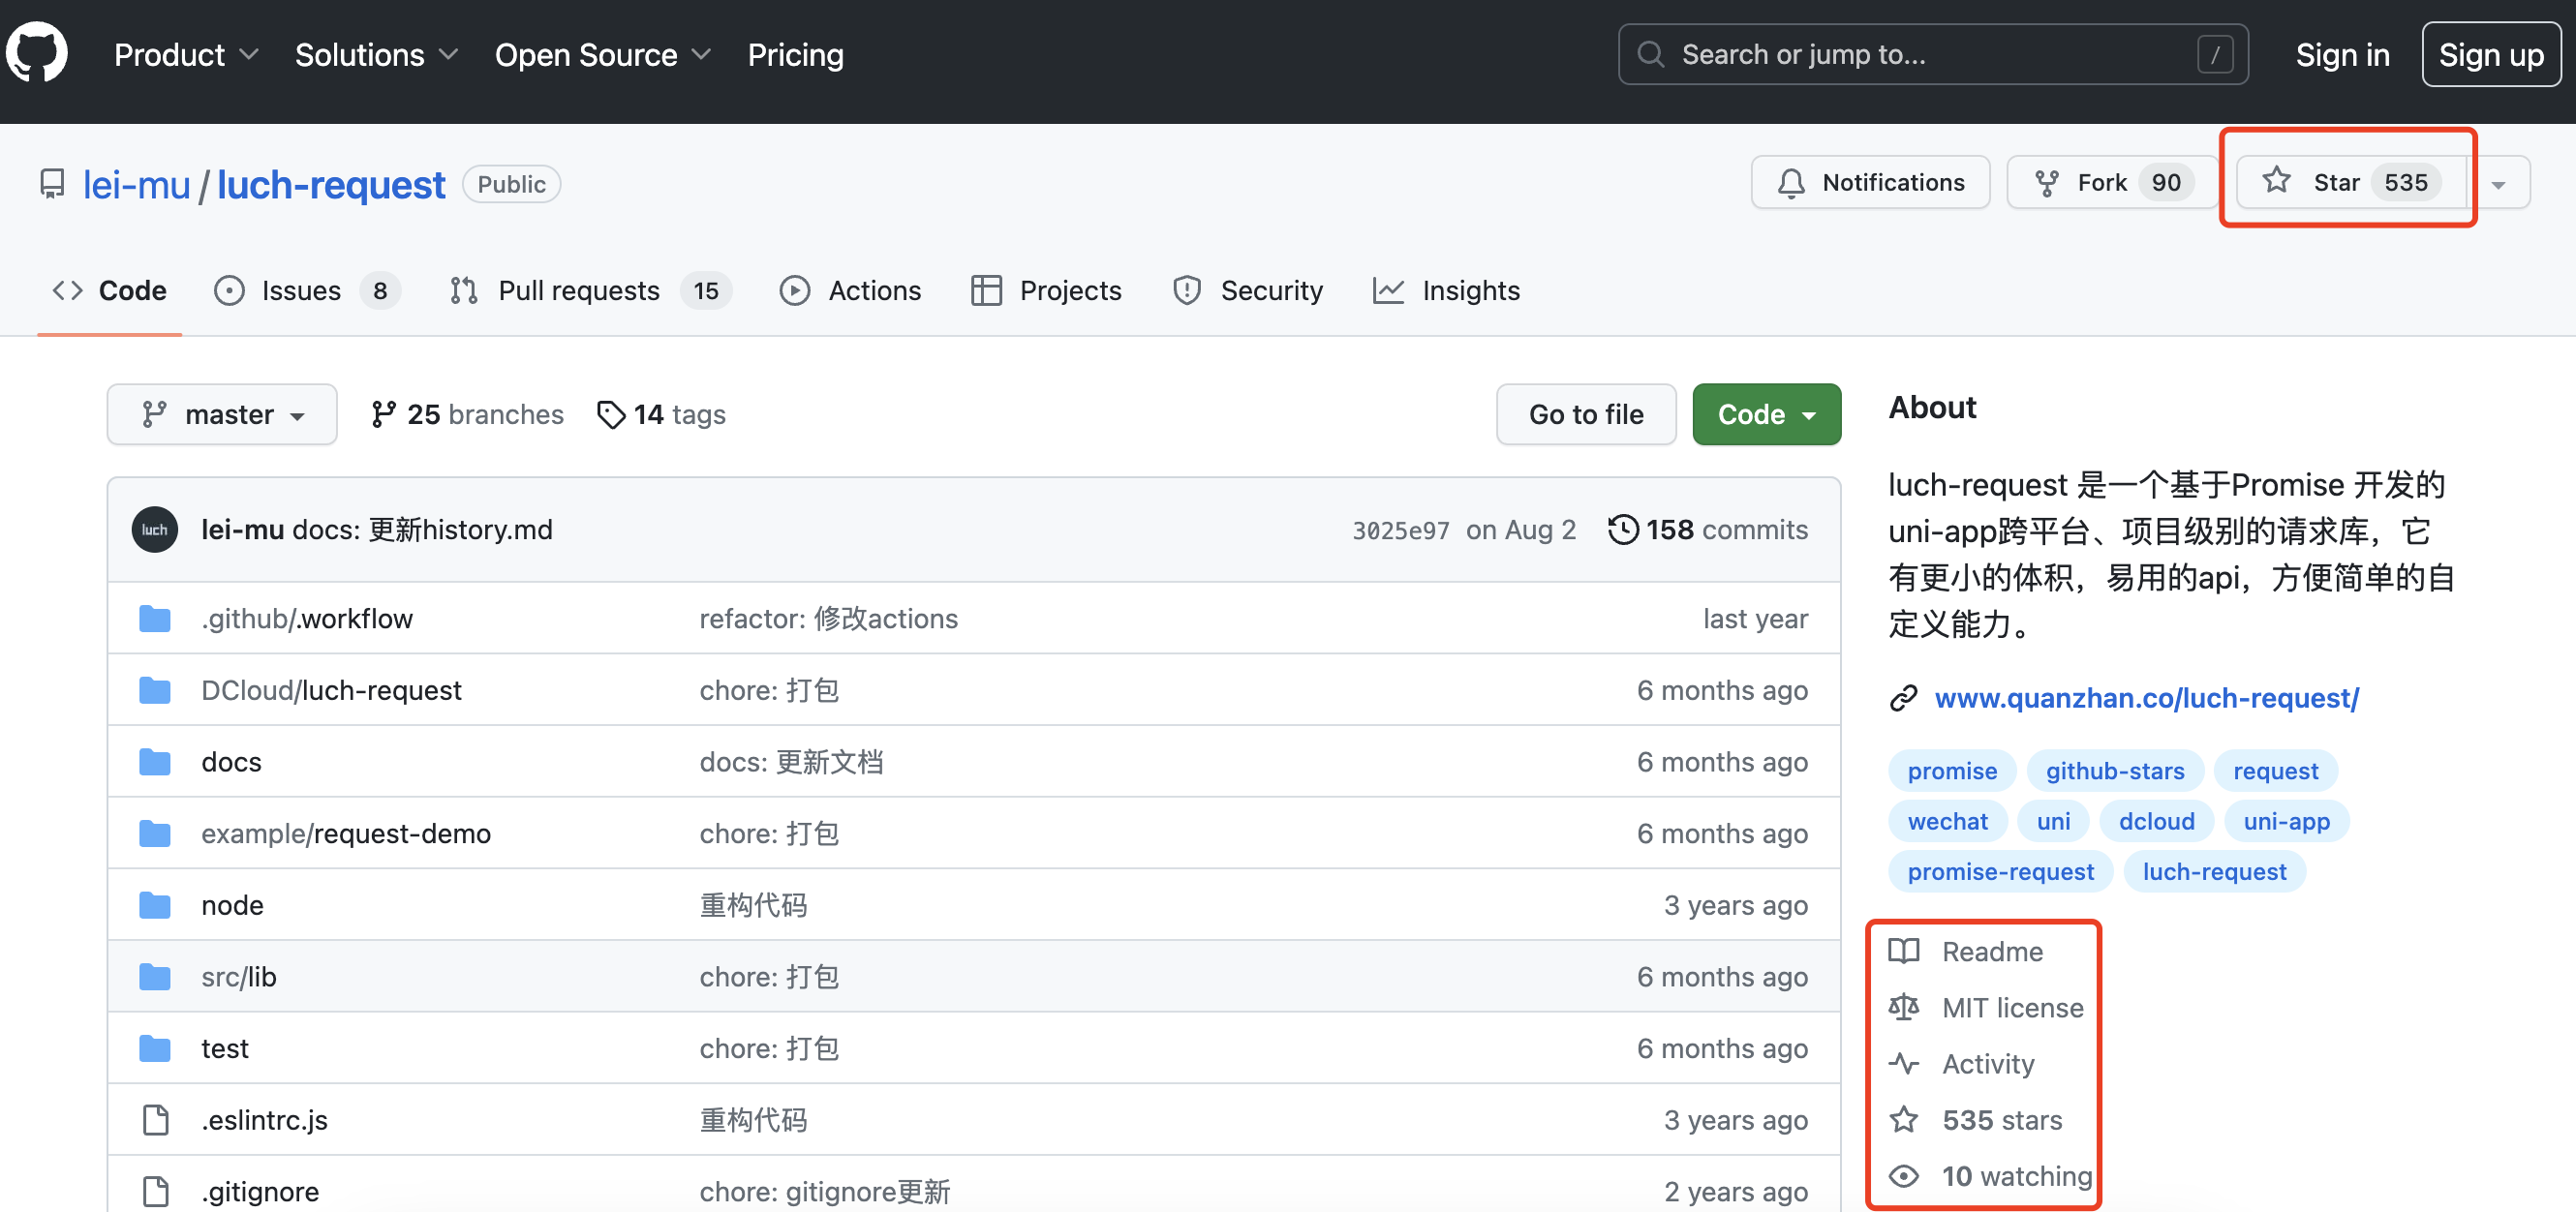The height and width of the screenshot is (1212, 2576).
Task: Click Sign in link
Action: [2342, 54]
